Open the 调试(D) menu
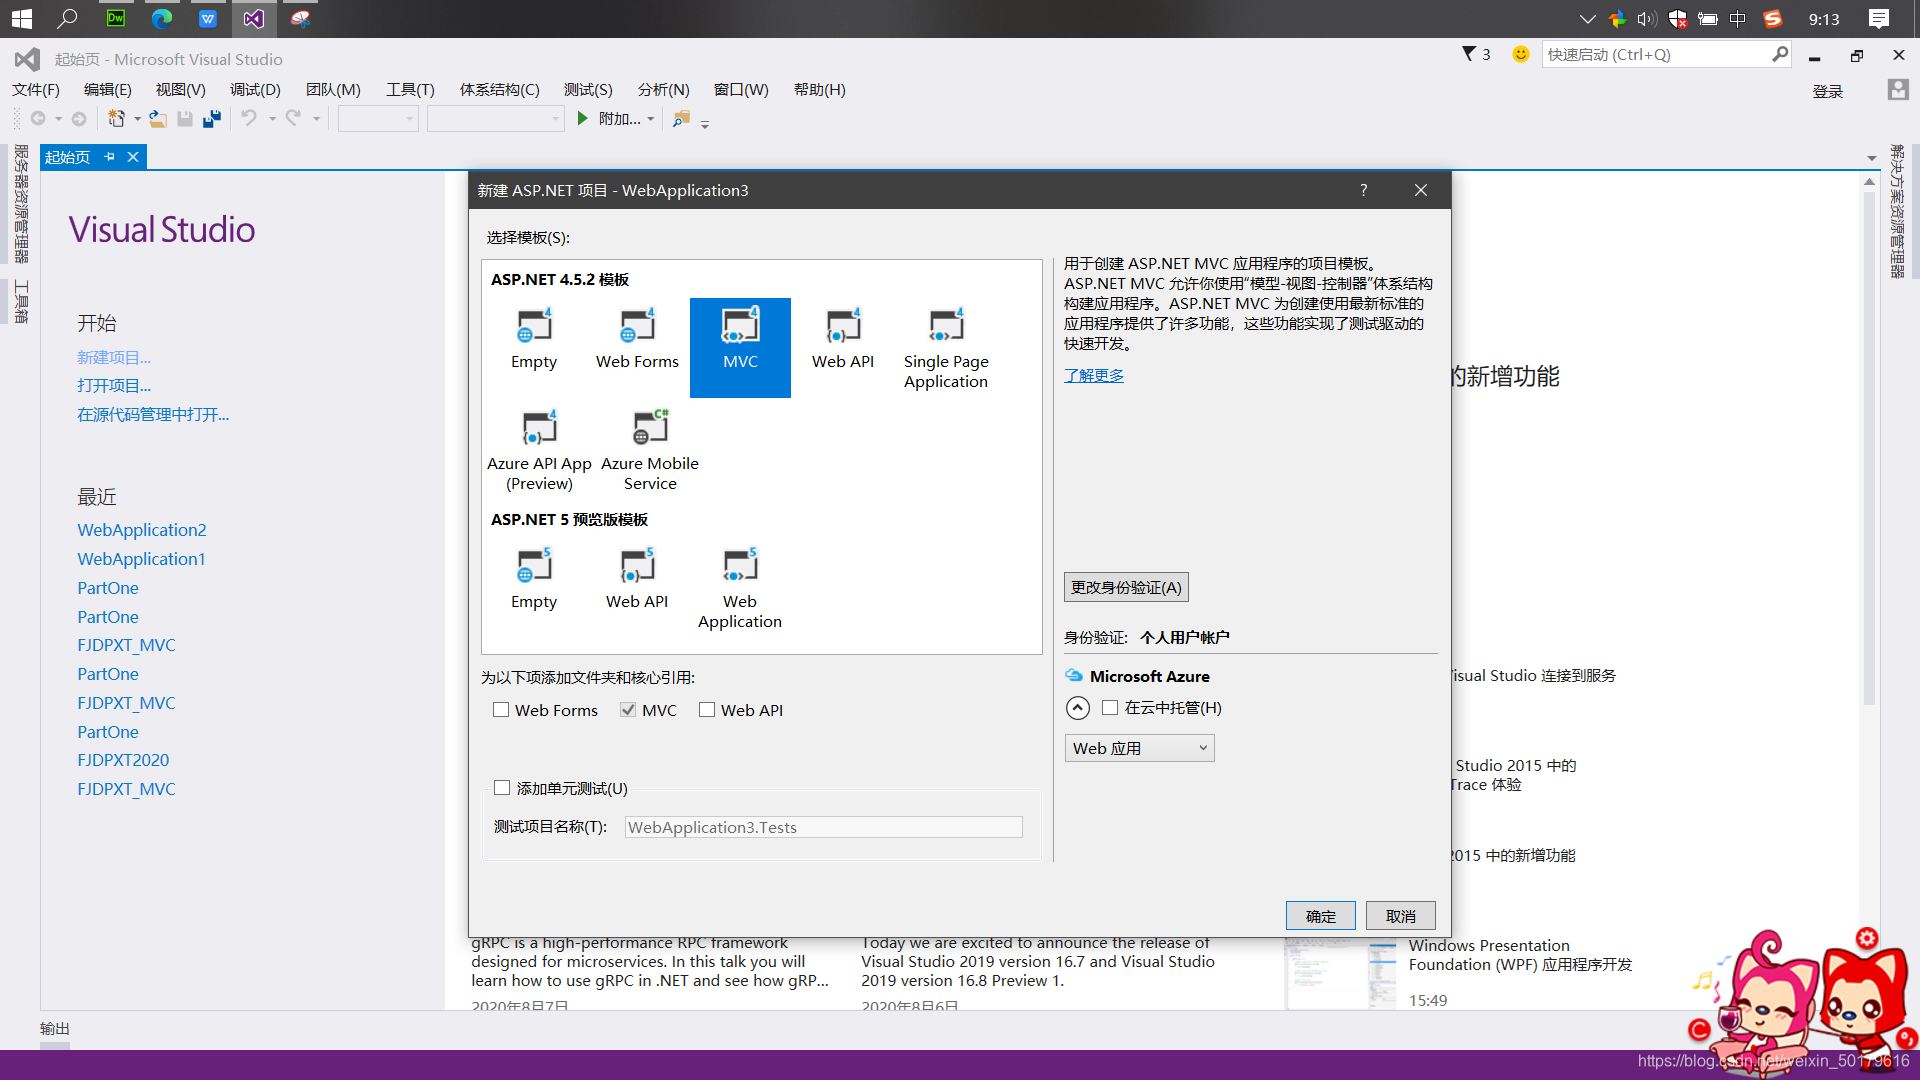 (255, 90)
